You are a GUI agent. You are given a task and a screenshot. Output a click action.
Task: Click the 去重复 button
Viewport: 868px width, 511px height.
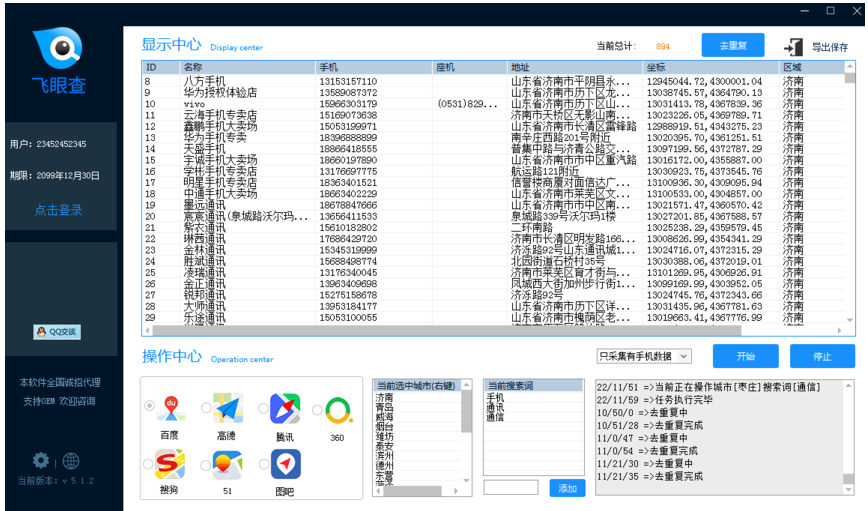pyautogui.click(x=733, y=45)
